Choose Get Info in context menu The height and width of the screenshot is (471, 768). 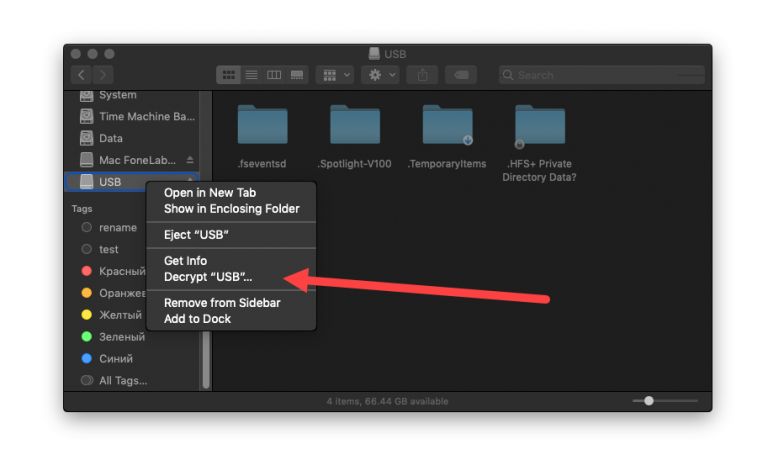[x=185, y=261]
